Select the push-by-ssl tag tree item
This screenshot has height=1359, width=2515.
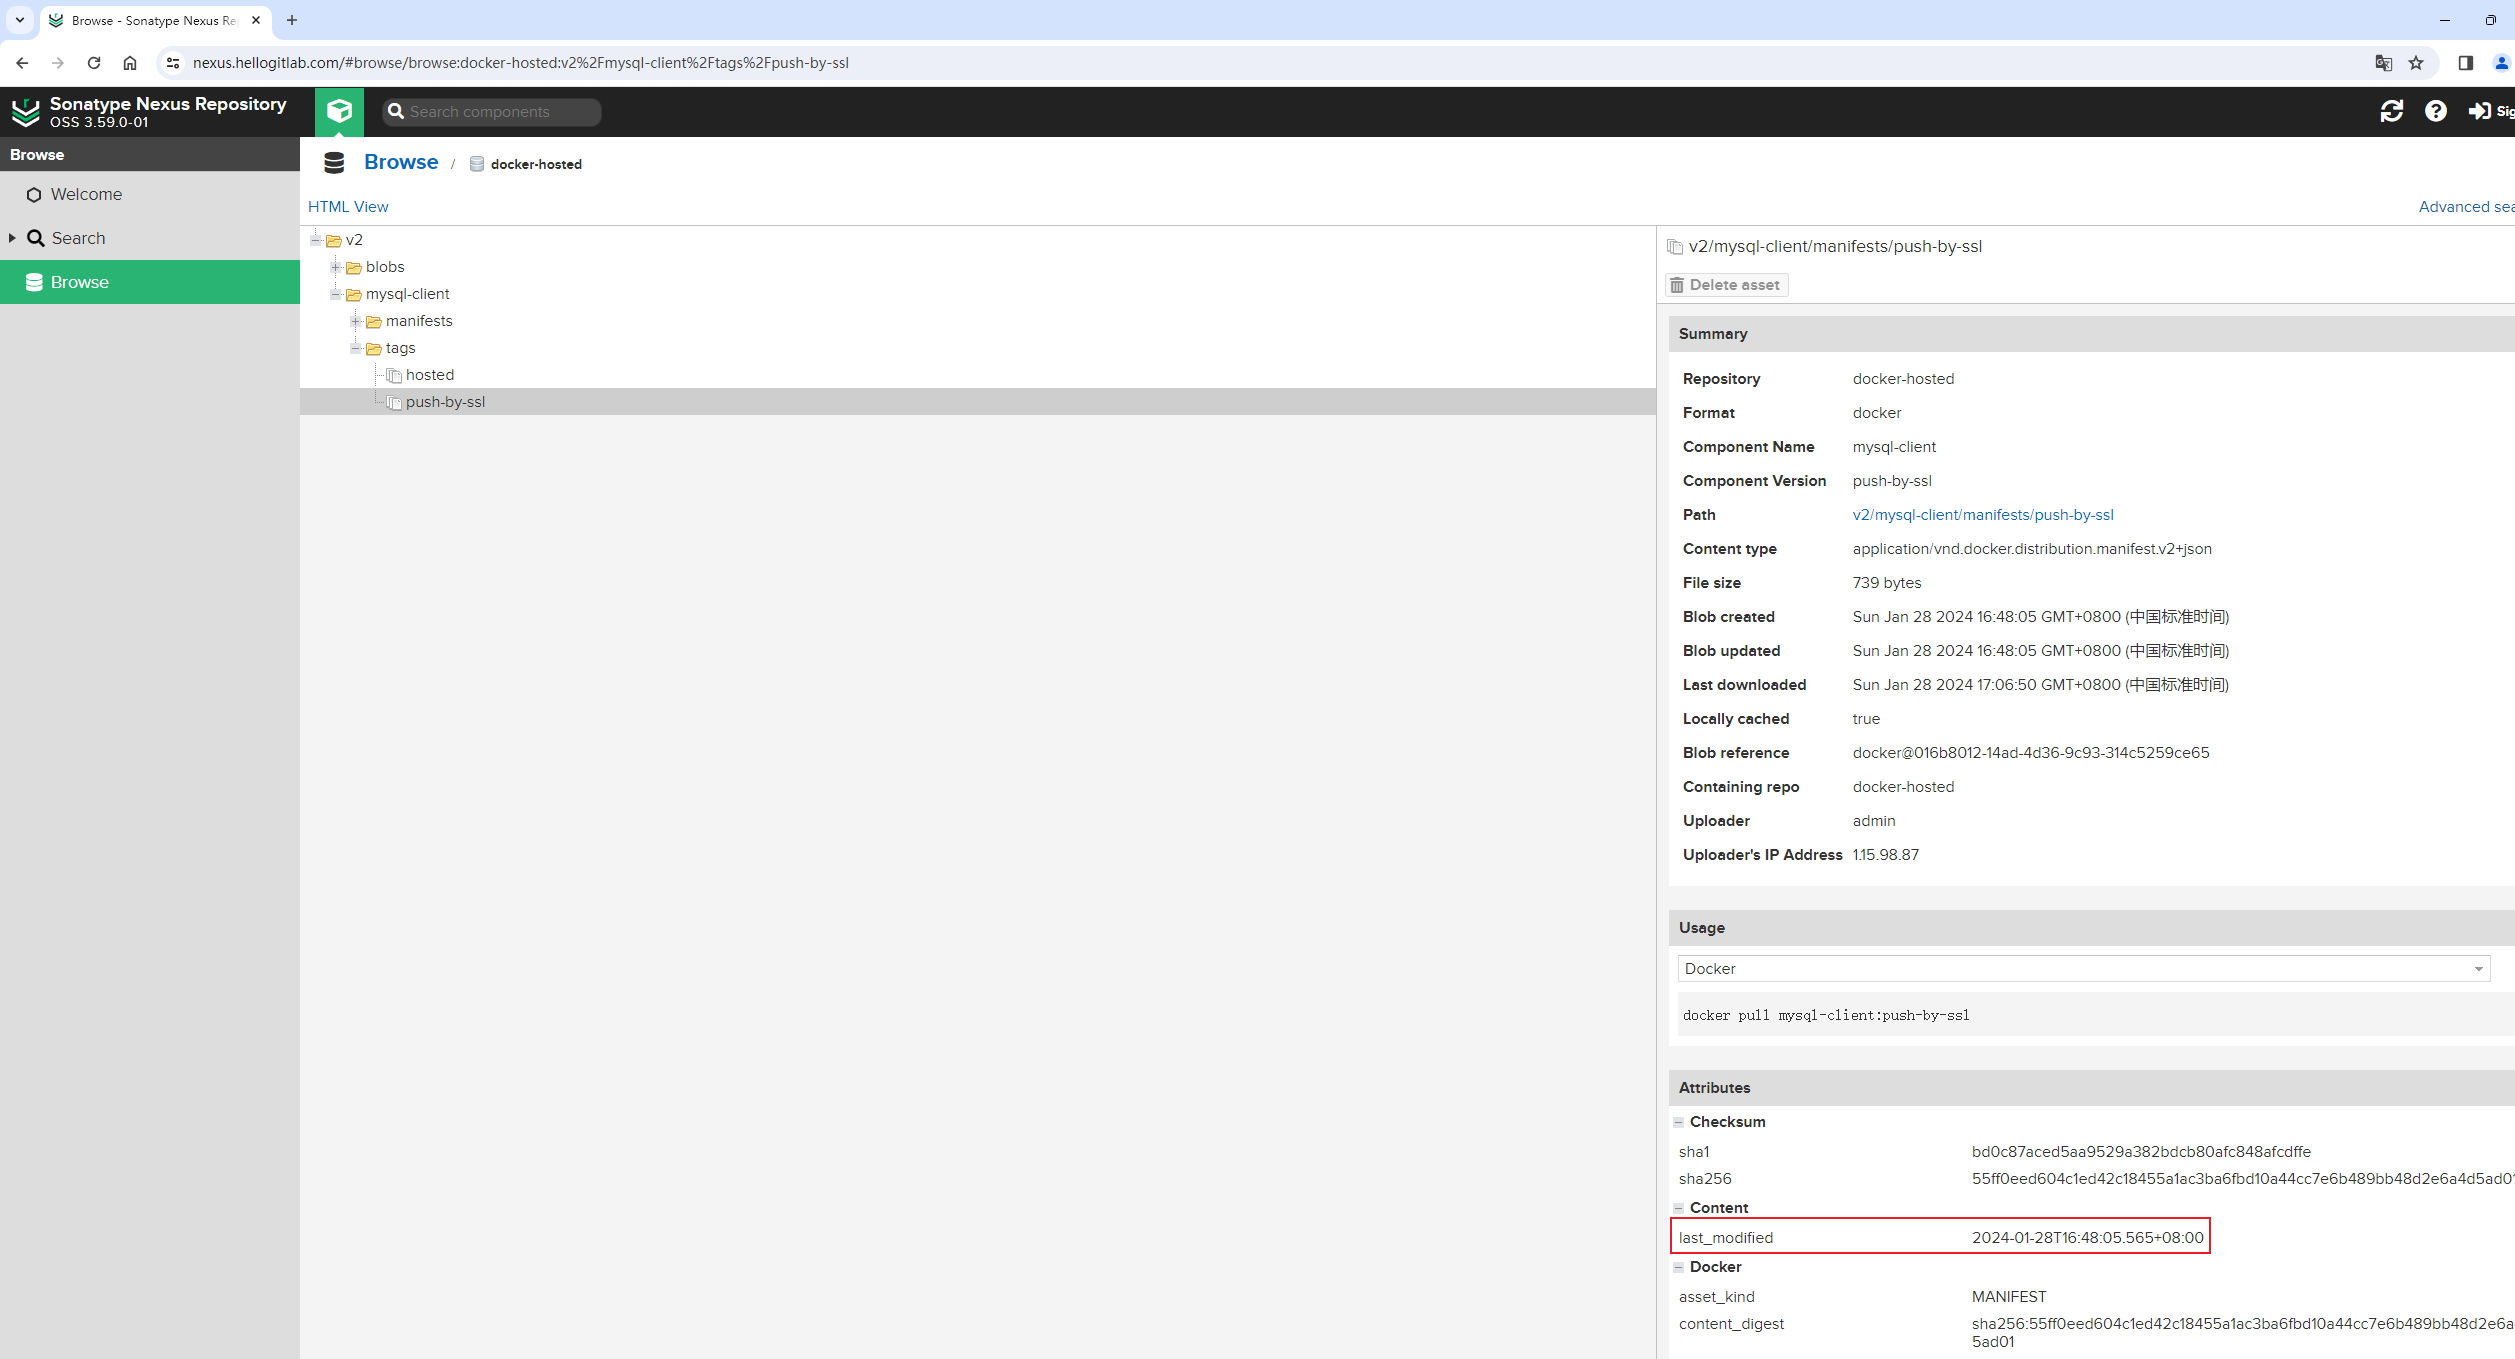(445, 402)
